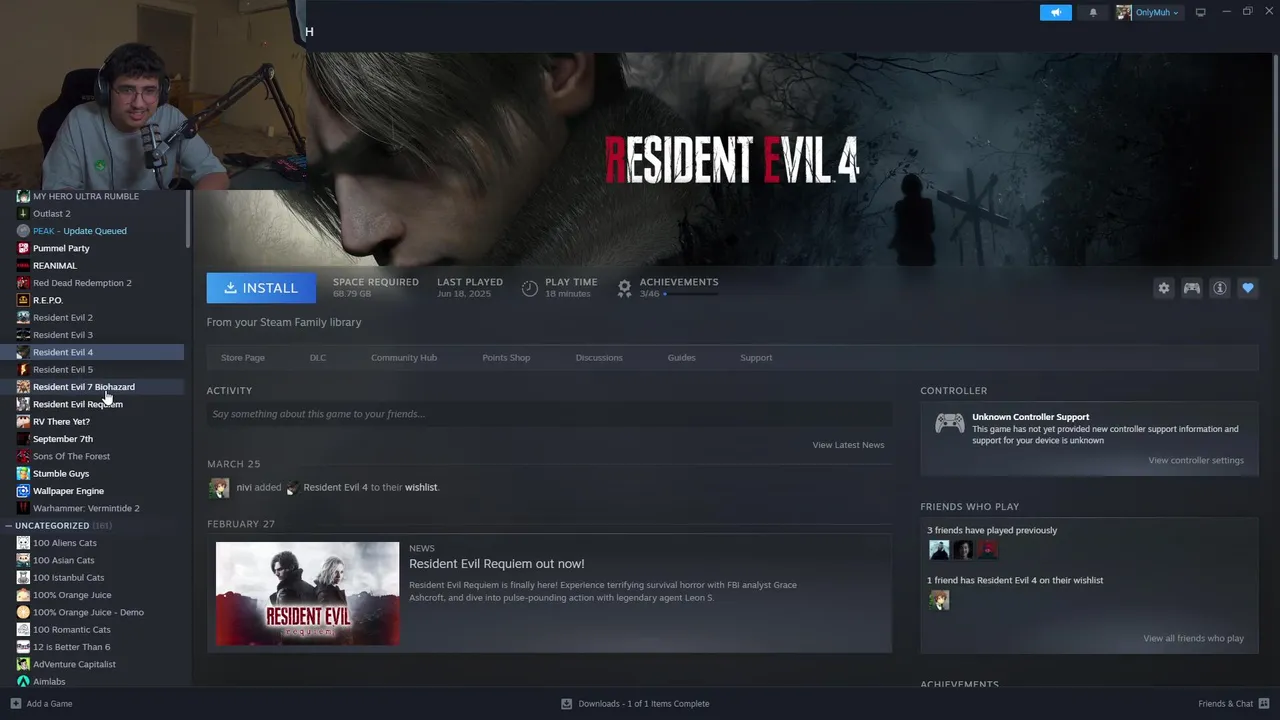Click the REANIMAL game icon

coord(23,265)
